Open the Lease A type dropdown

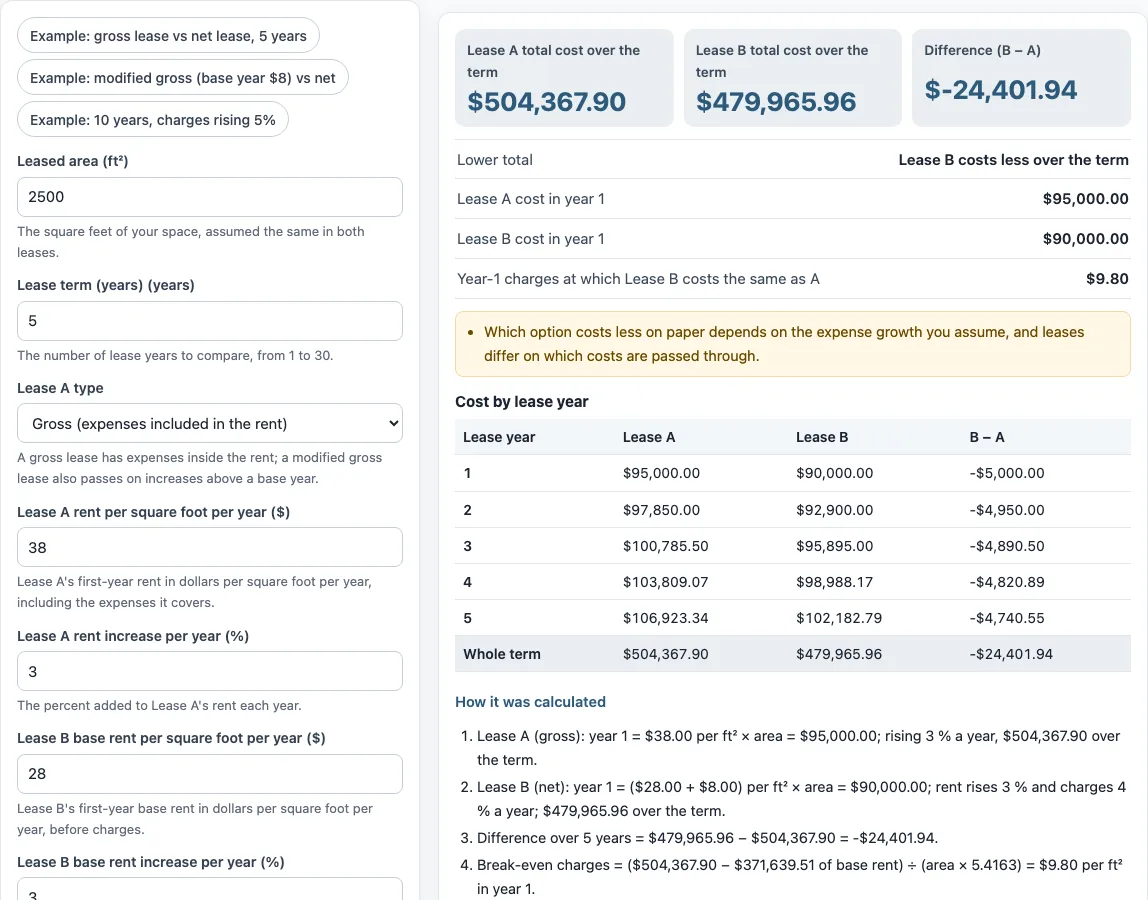pyautogui.click(x=209, y=423)
